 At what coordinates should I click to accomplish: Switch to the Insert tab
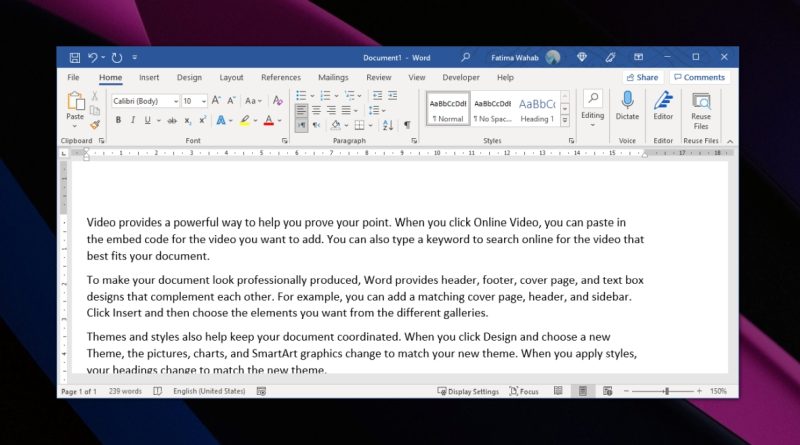(x=149, y=78)
